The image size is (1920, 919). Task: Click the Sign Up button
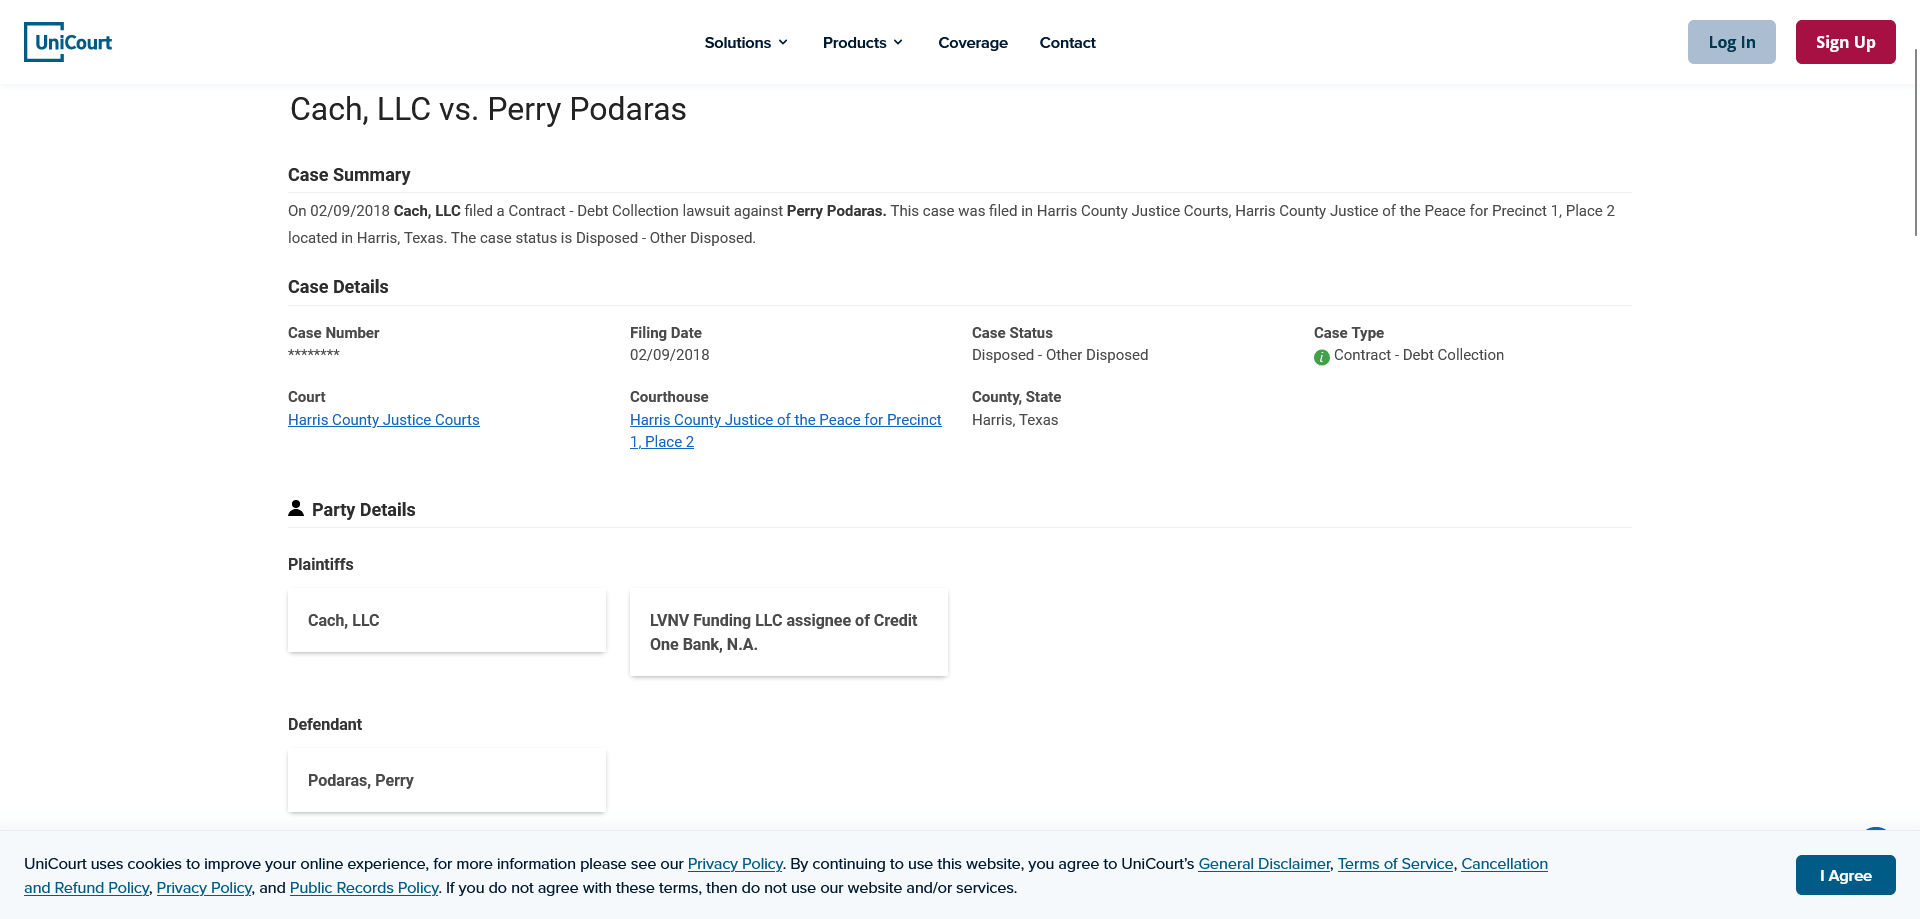point(1846,42)
